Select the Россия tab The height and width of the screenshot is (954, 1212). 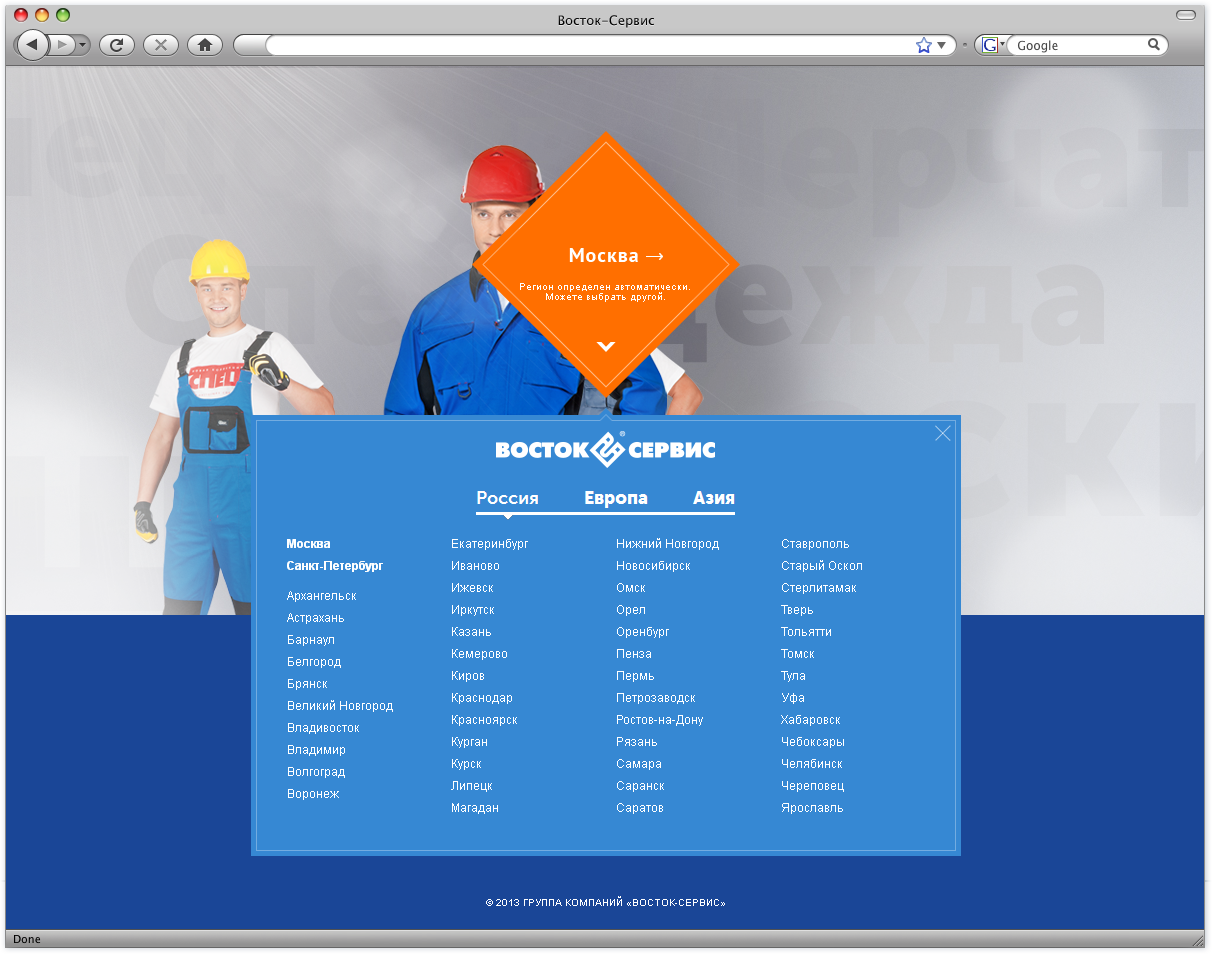point(507,498)
